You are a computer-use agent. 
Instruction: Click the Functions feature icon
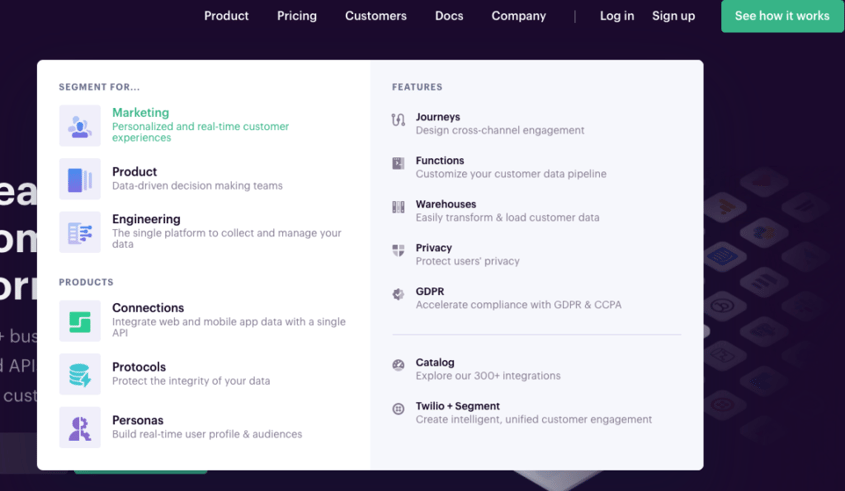click(398, 163)
